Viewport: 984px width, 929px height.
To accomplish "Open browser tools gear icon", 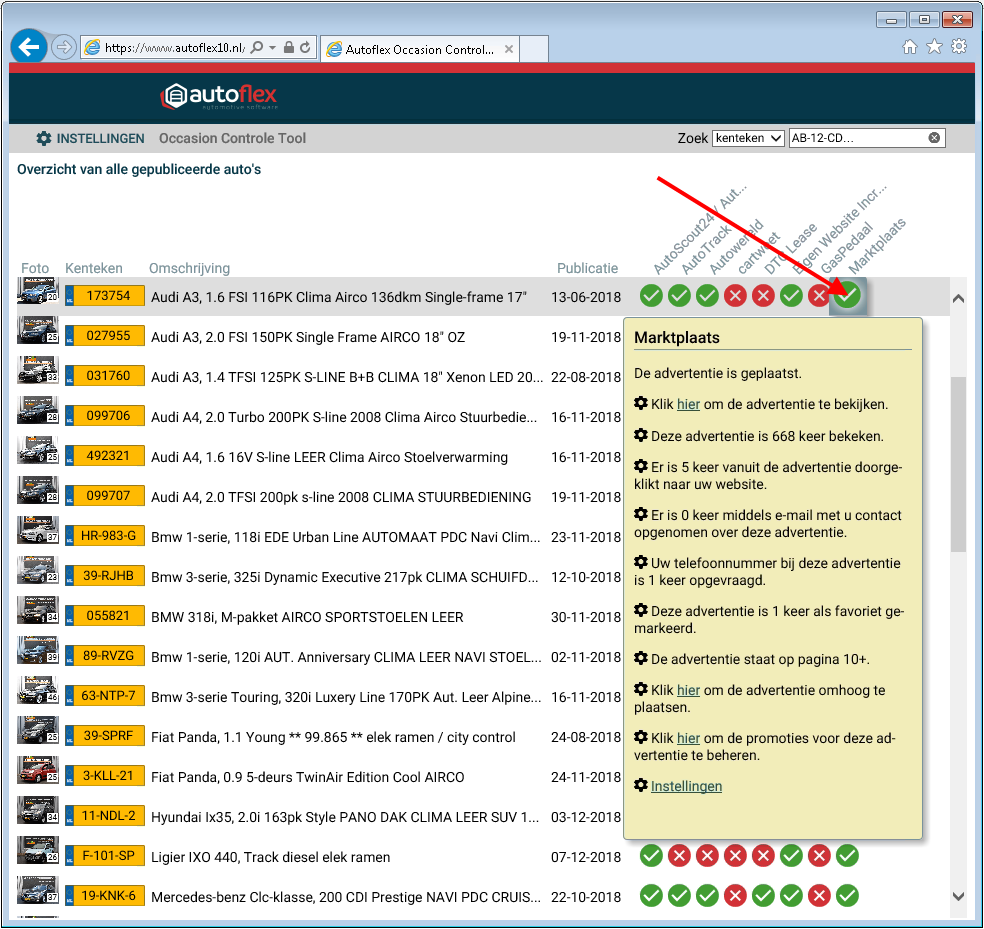I will pyautogui.click(x=959, y=47).
